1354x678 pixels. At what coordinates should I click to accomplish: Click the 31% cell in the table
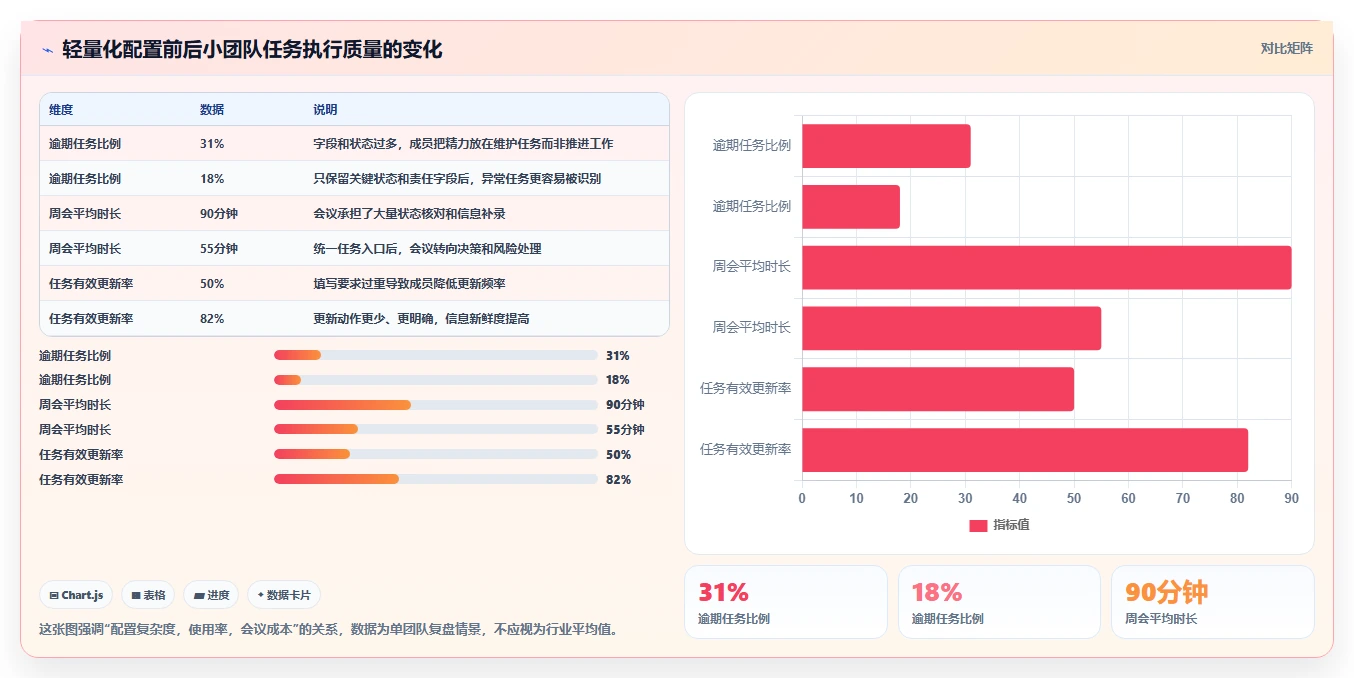click(212, 144)
